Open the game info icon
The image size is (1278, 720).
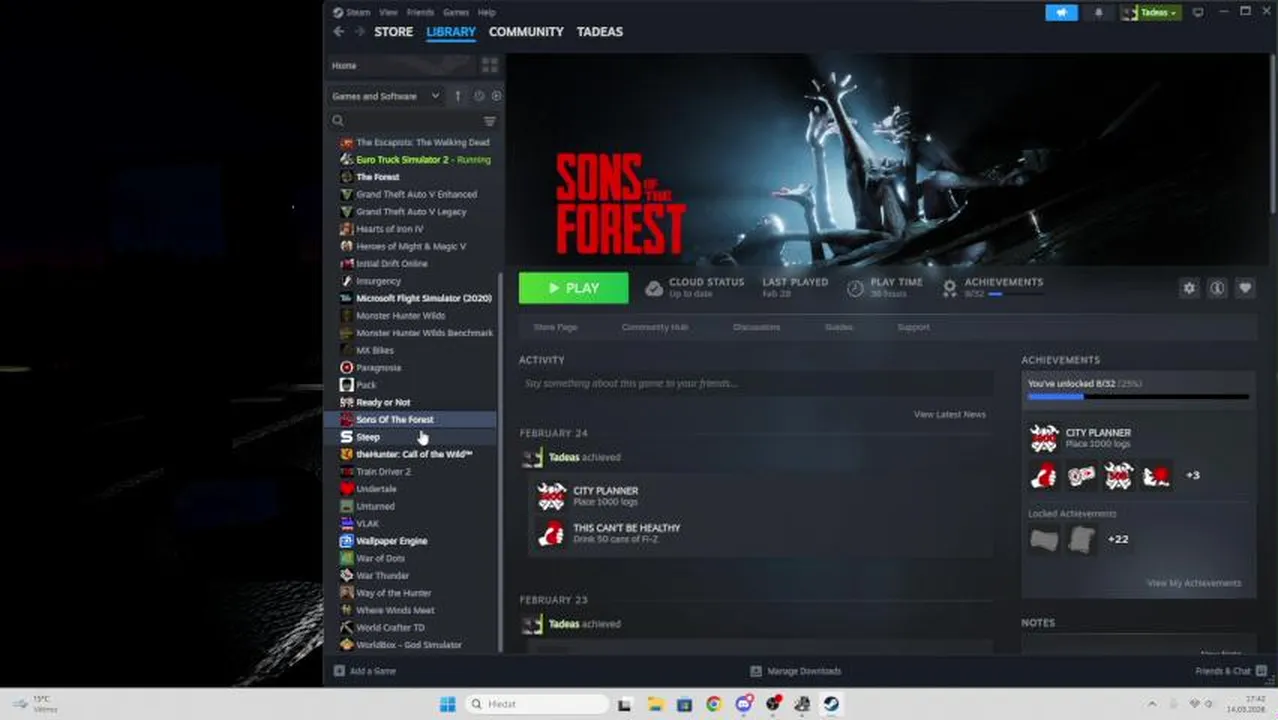click(x=1217, y=288)
